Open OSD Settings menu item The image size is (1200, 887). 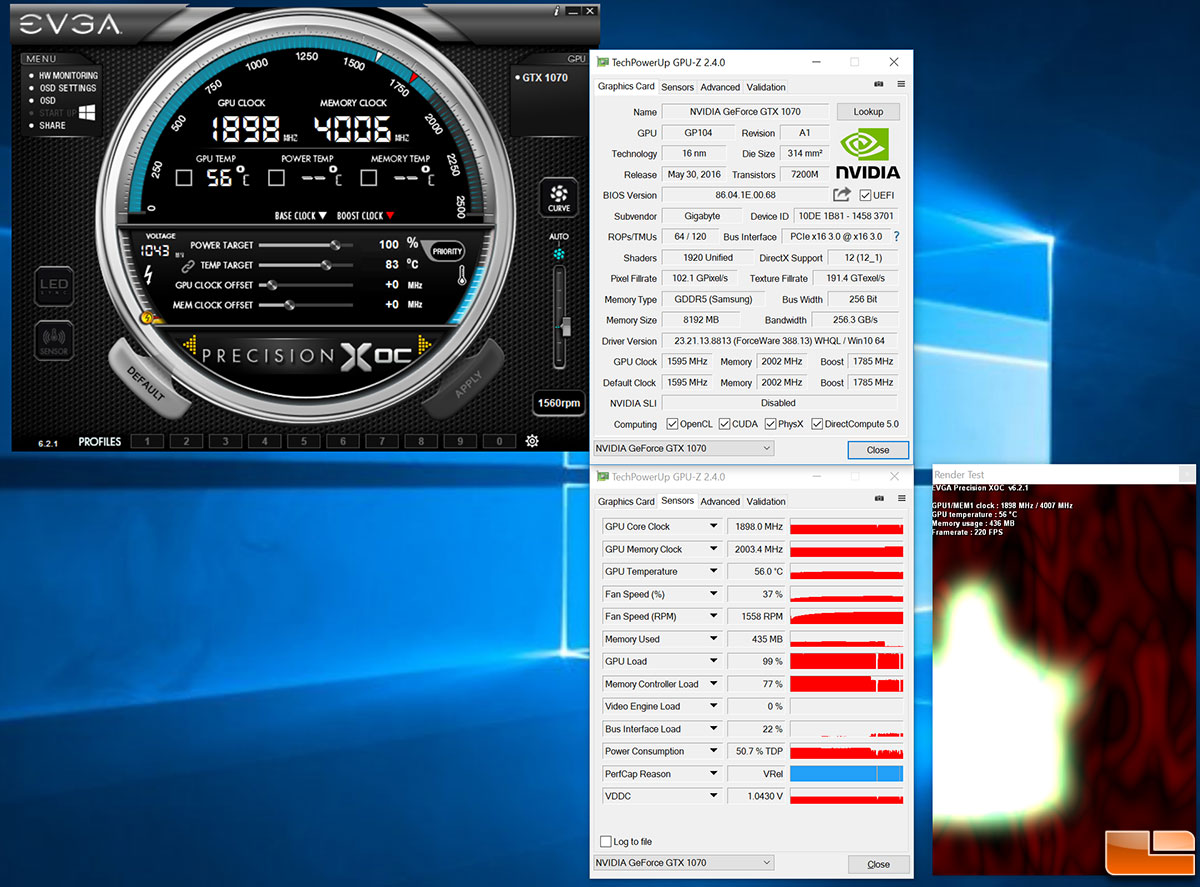[x=68, y=88]
